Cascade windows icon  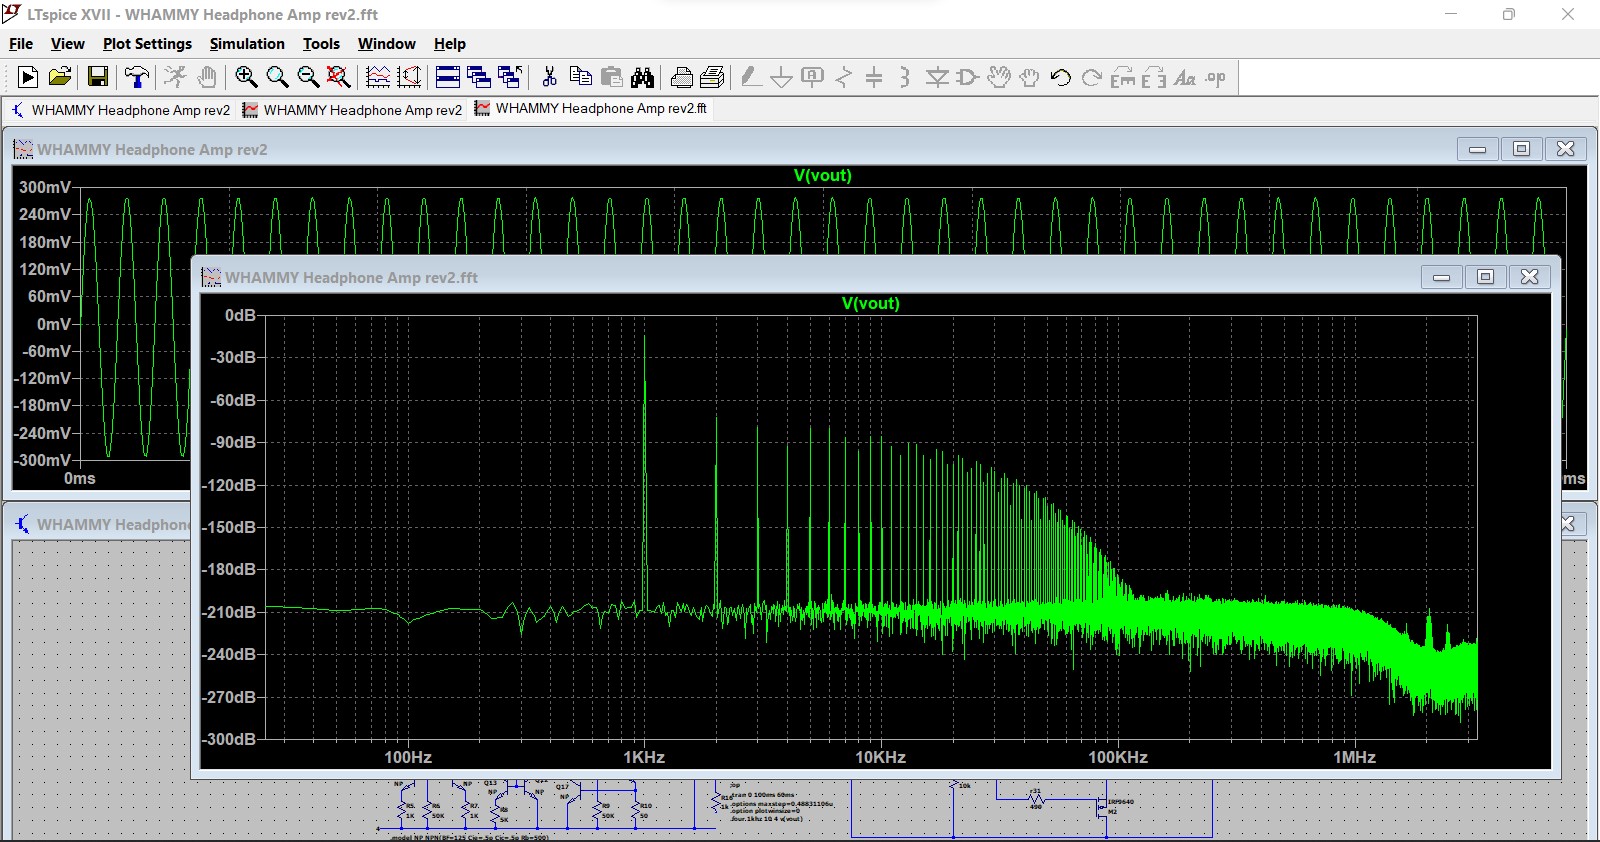pos(479,77)
